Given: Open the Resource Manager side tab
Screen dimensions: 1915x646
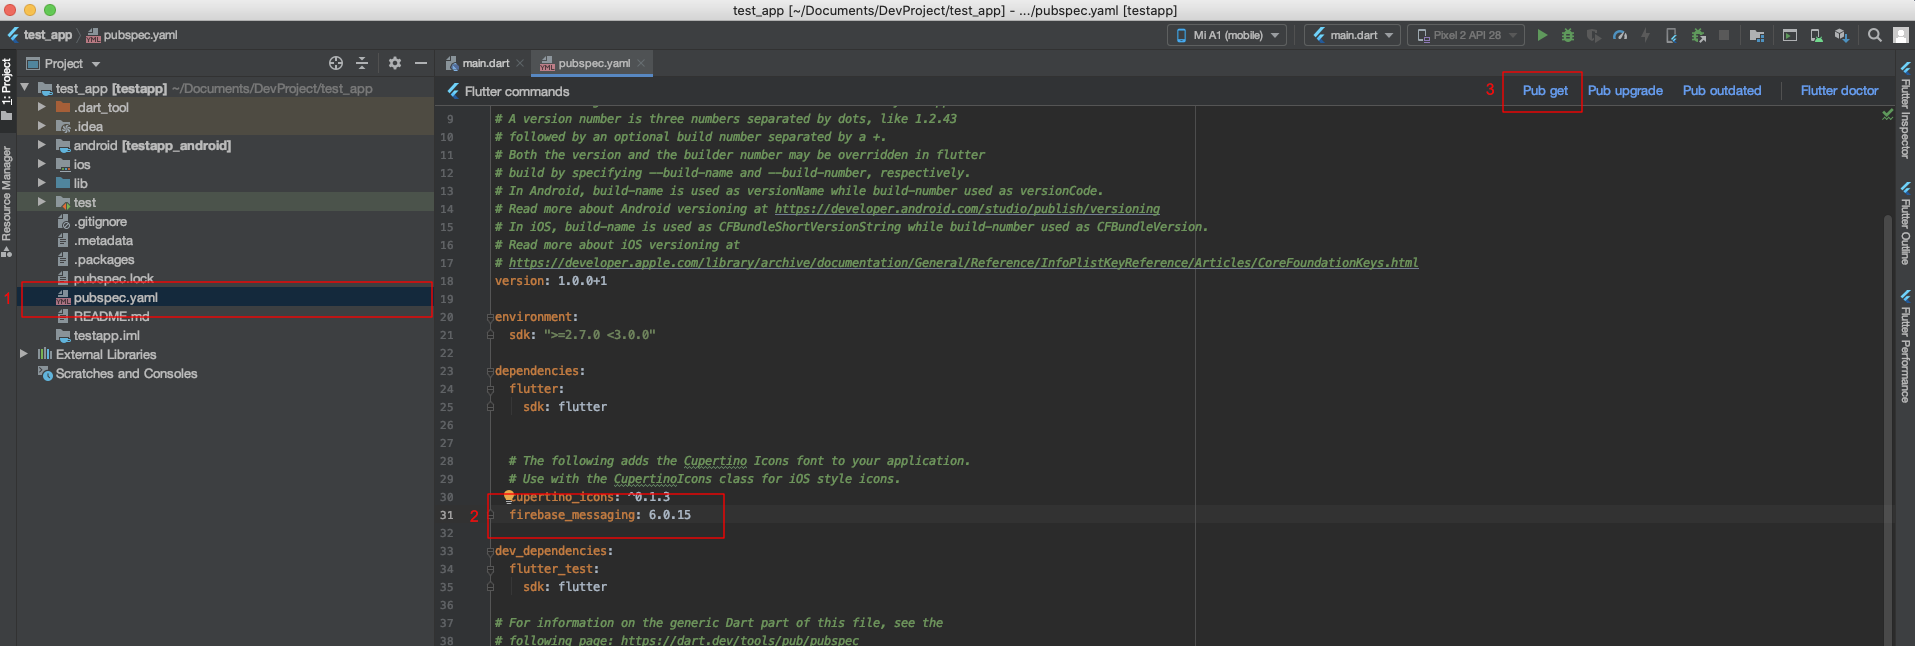Looking at the screenshot, I should (7, 202).
